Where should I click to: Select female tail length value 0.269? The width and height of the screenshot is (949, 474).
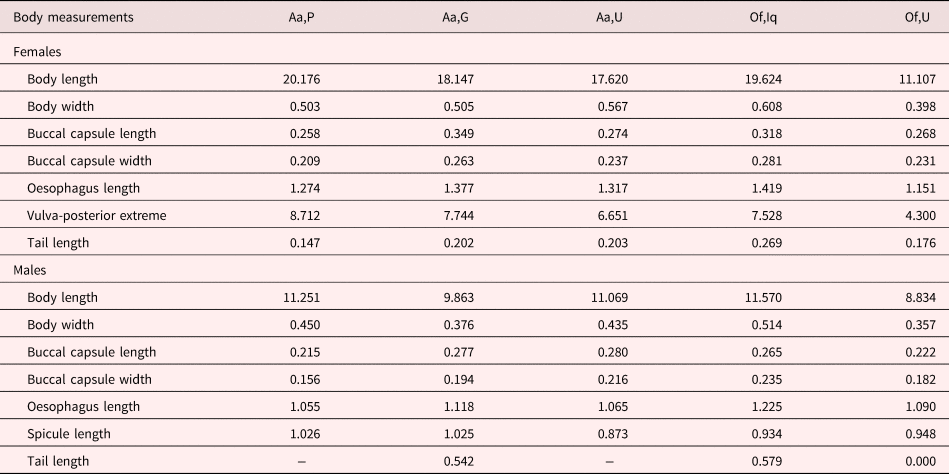tap(766, 243)
